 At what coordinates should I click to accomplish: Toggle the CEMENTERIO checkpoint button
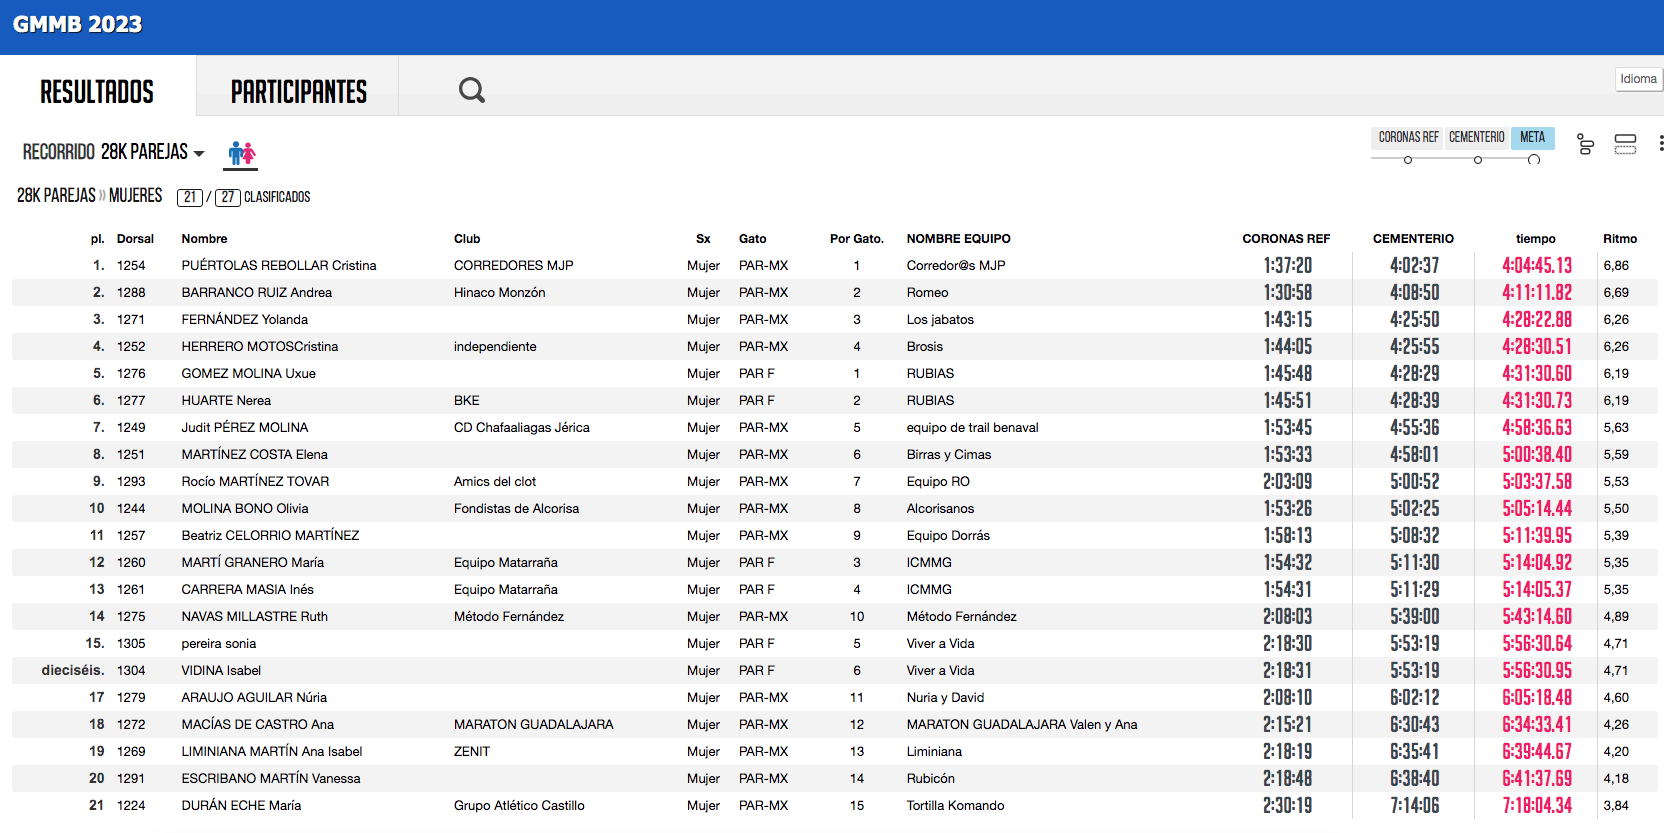click(x=1476, y=138)
